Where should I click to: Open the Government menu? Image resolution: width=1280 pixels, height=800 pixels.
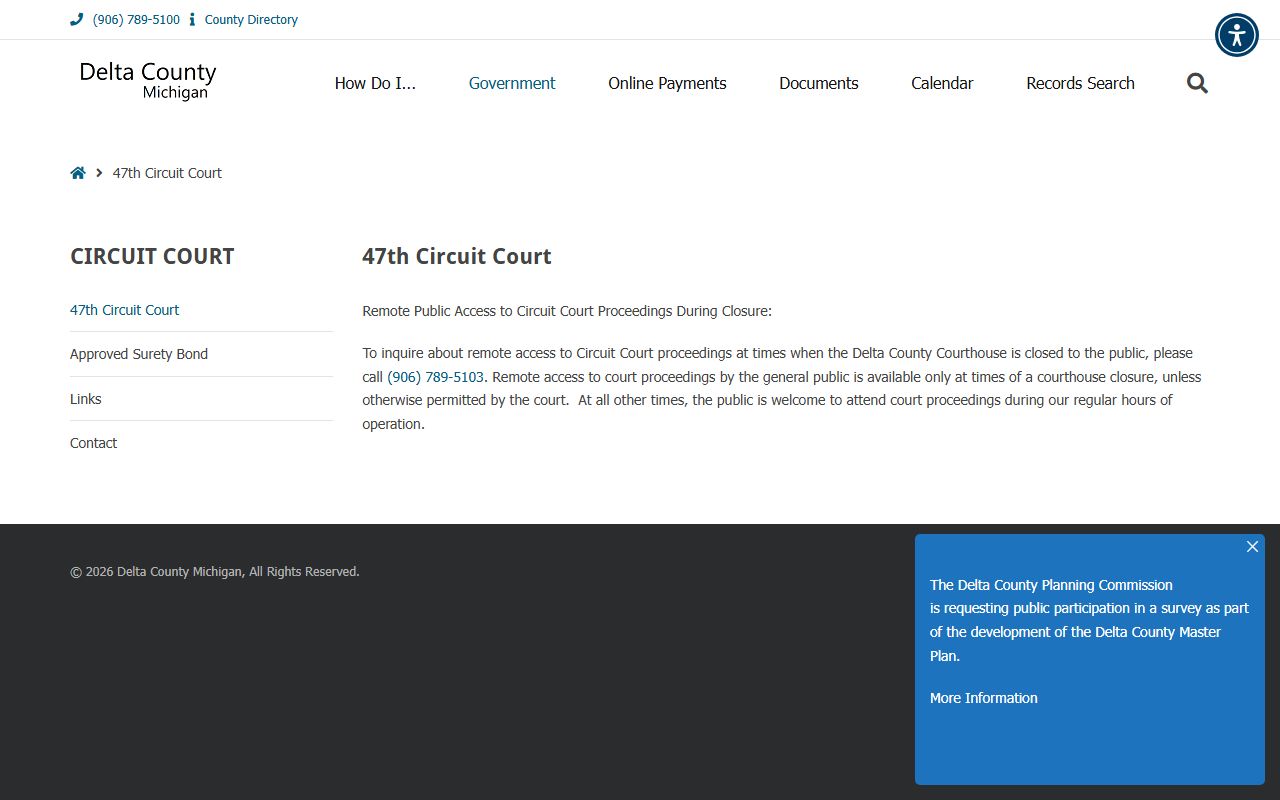tap(512, 83)
